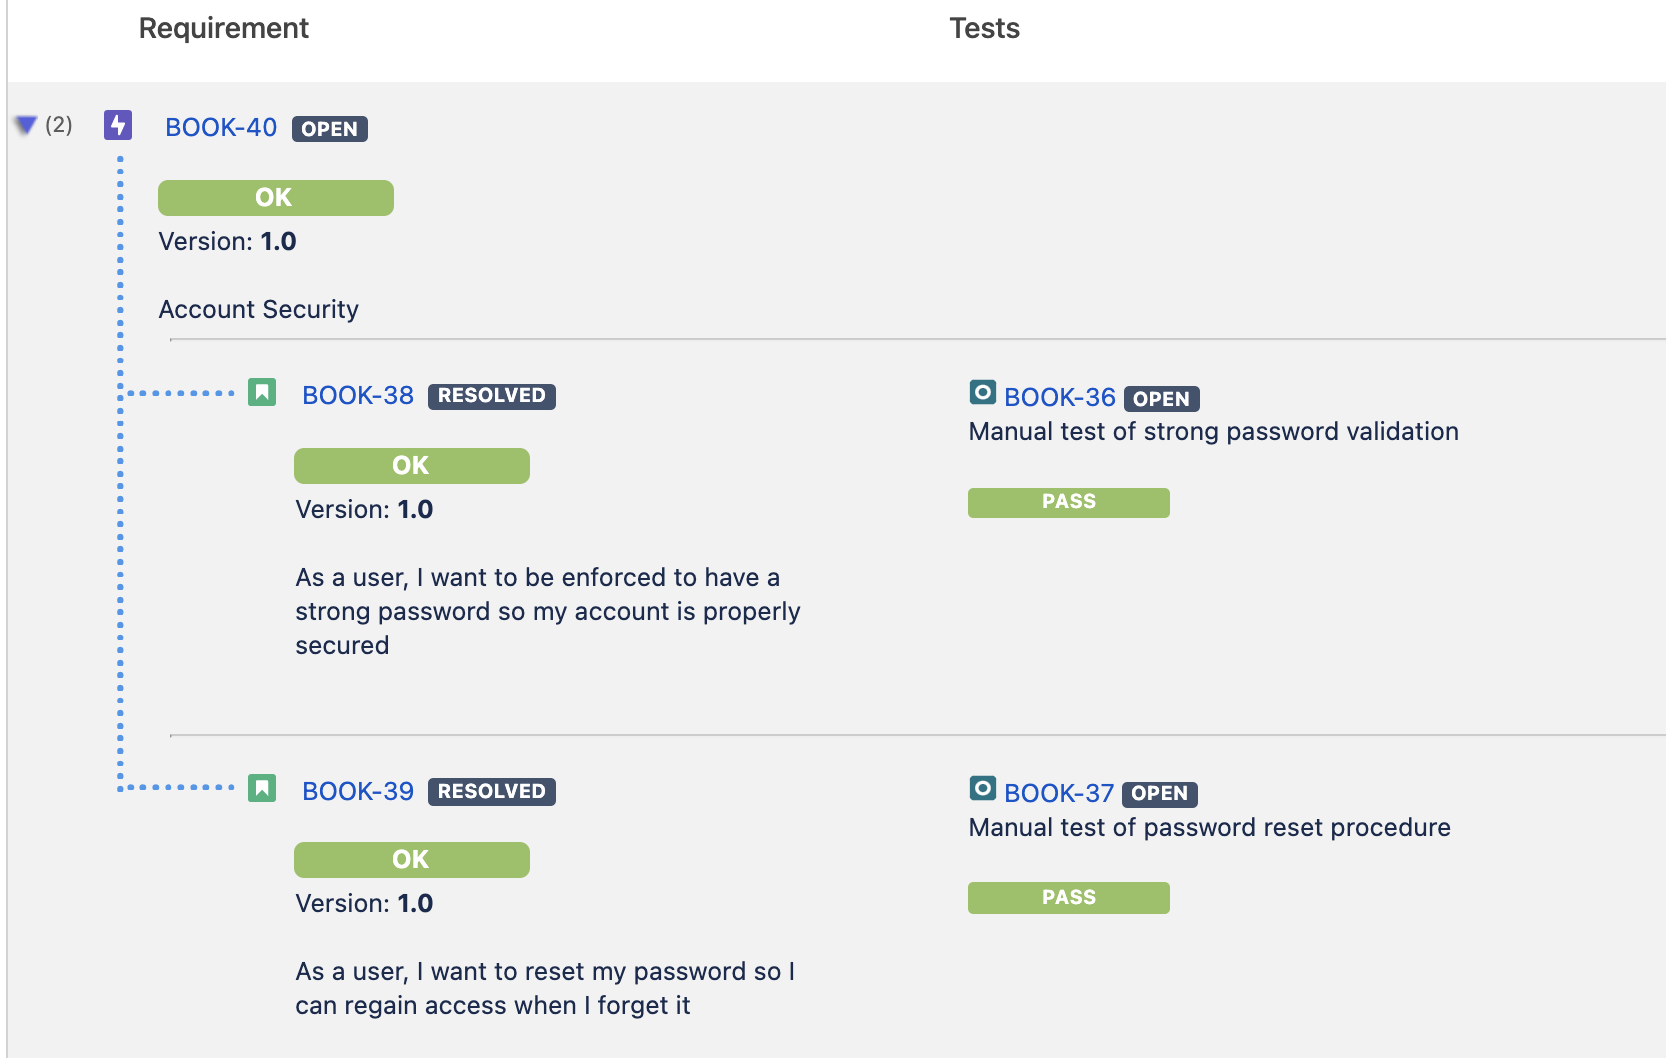Viewport: 1666px width, 1058px height.
Task: Open the BOOK-36 test link
Action: 1060,397
